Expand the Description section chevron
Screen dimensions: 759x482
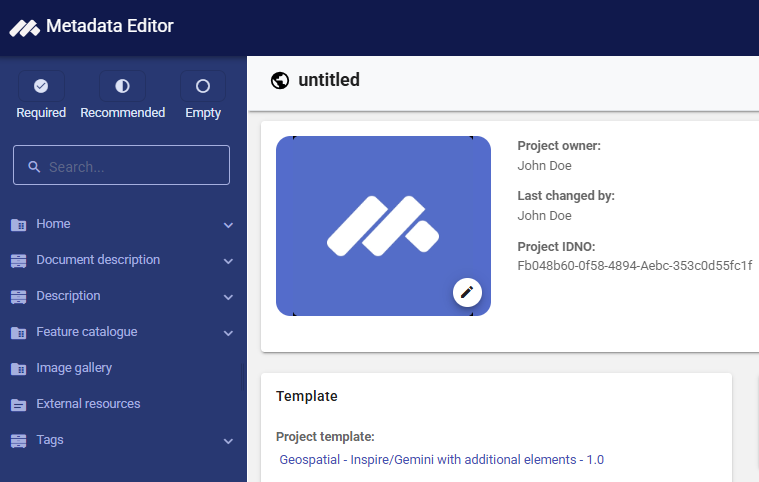coord(228,298)
